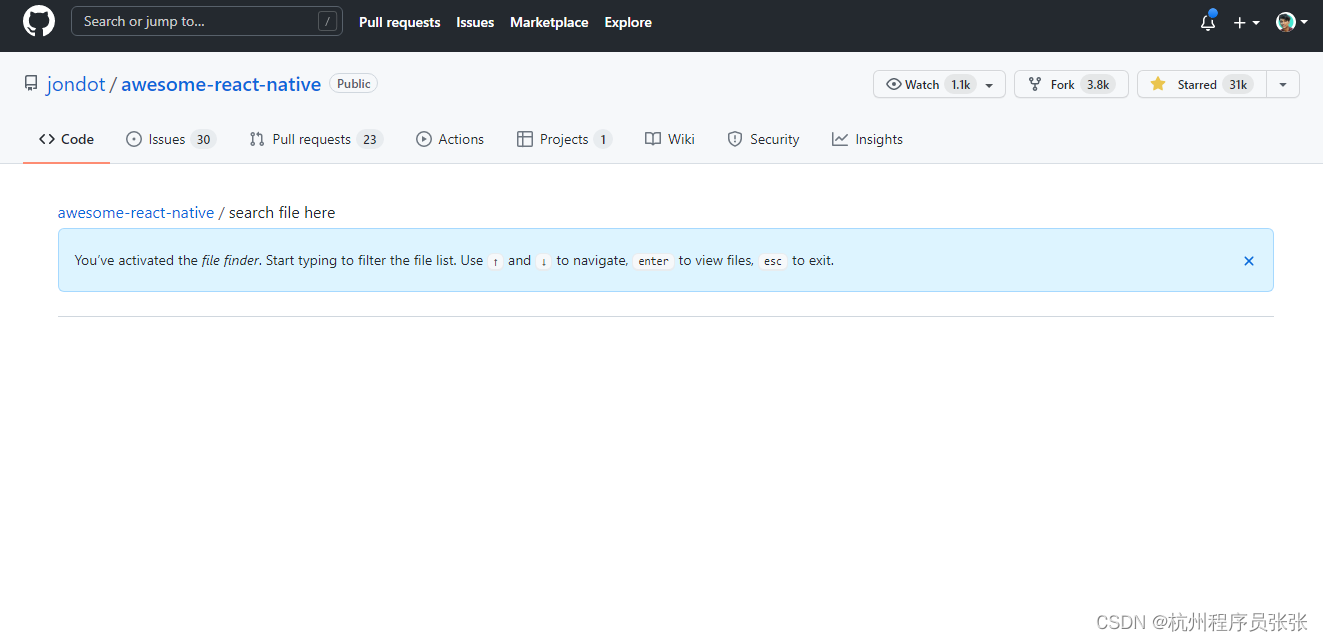Click the Fork count 3.8k
The image size is (1323, 641).
(x=1098, y=84)
